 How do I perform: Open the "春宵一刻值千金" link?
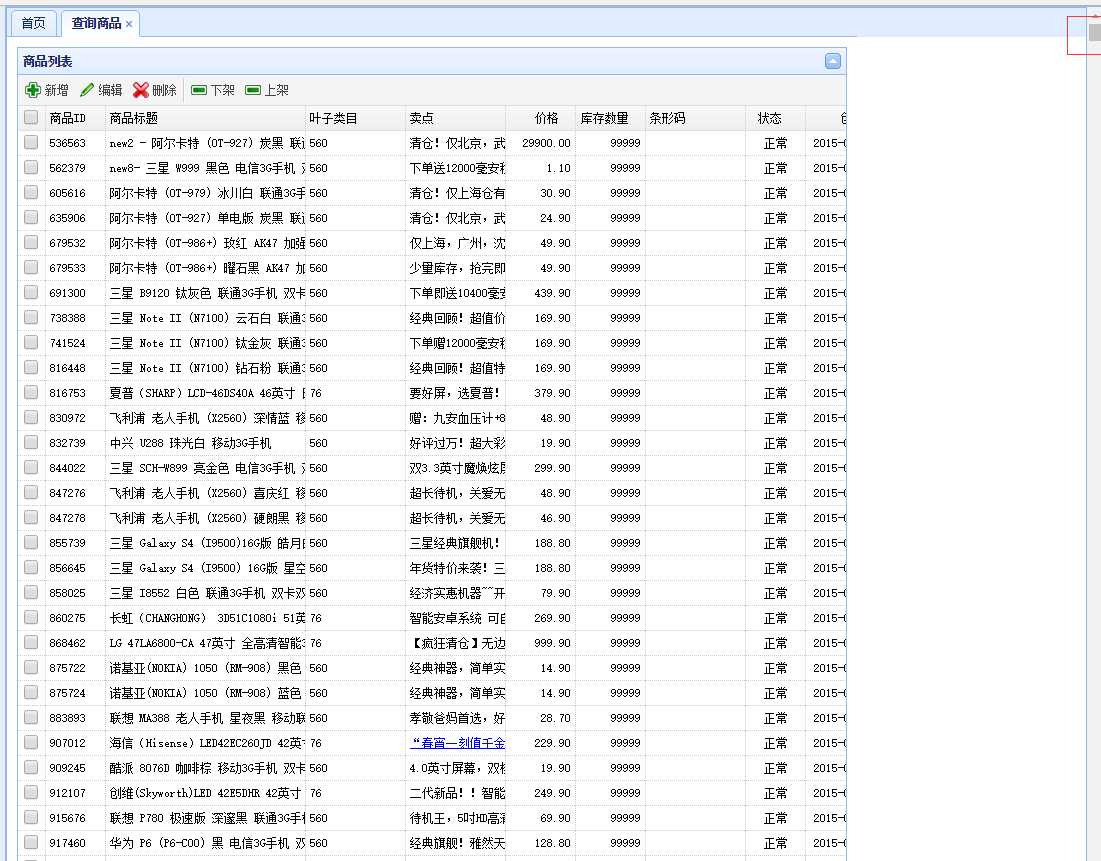pos(457,743)
